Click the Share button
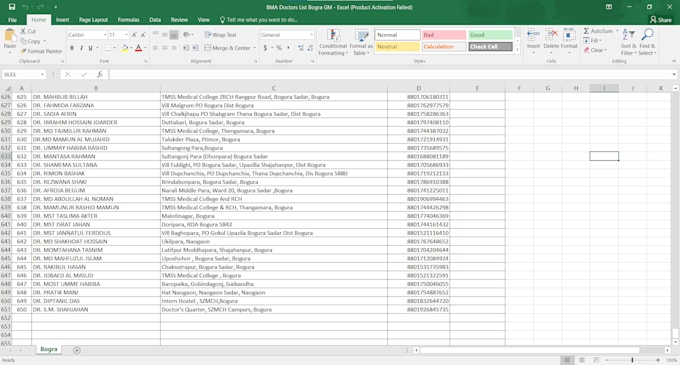The width and height of the screenshot is (680, 365). (661, 20)
